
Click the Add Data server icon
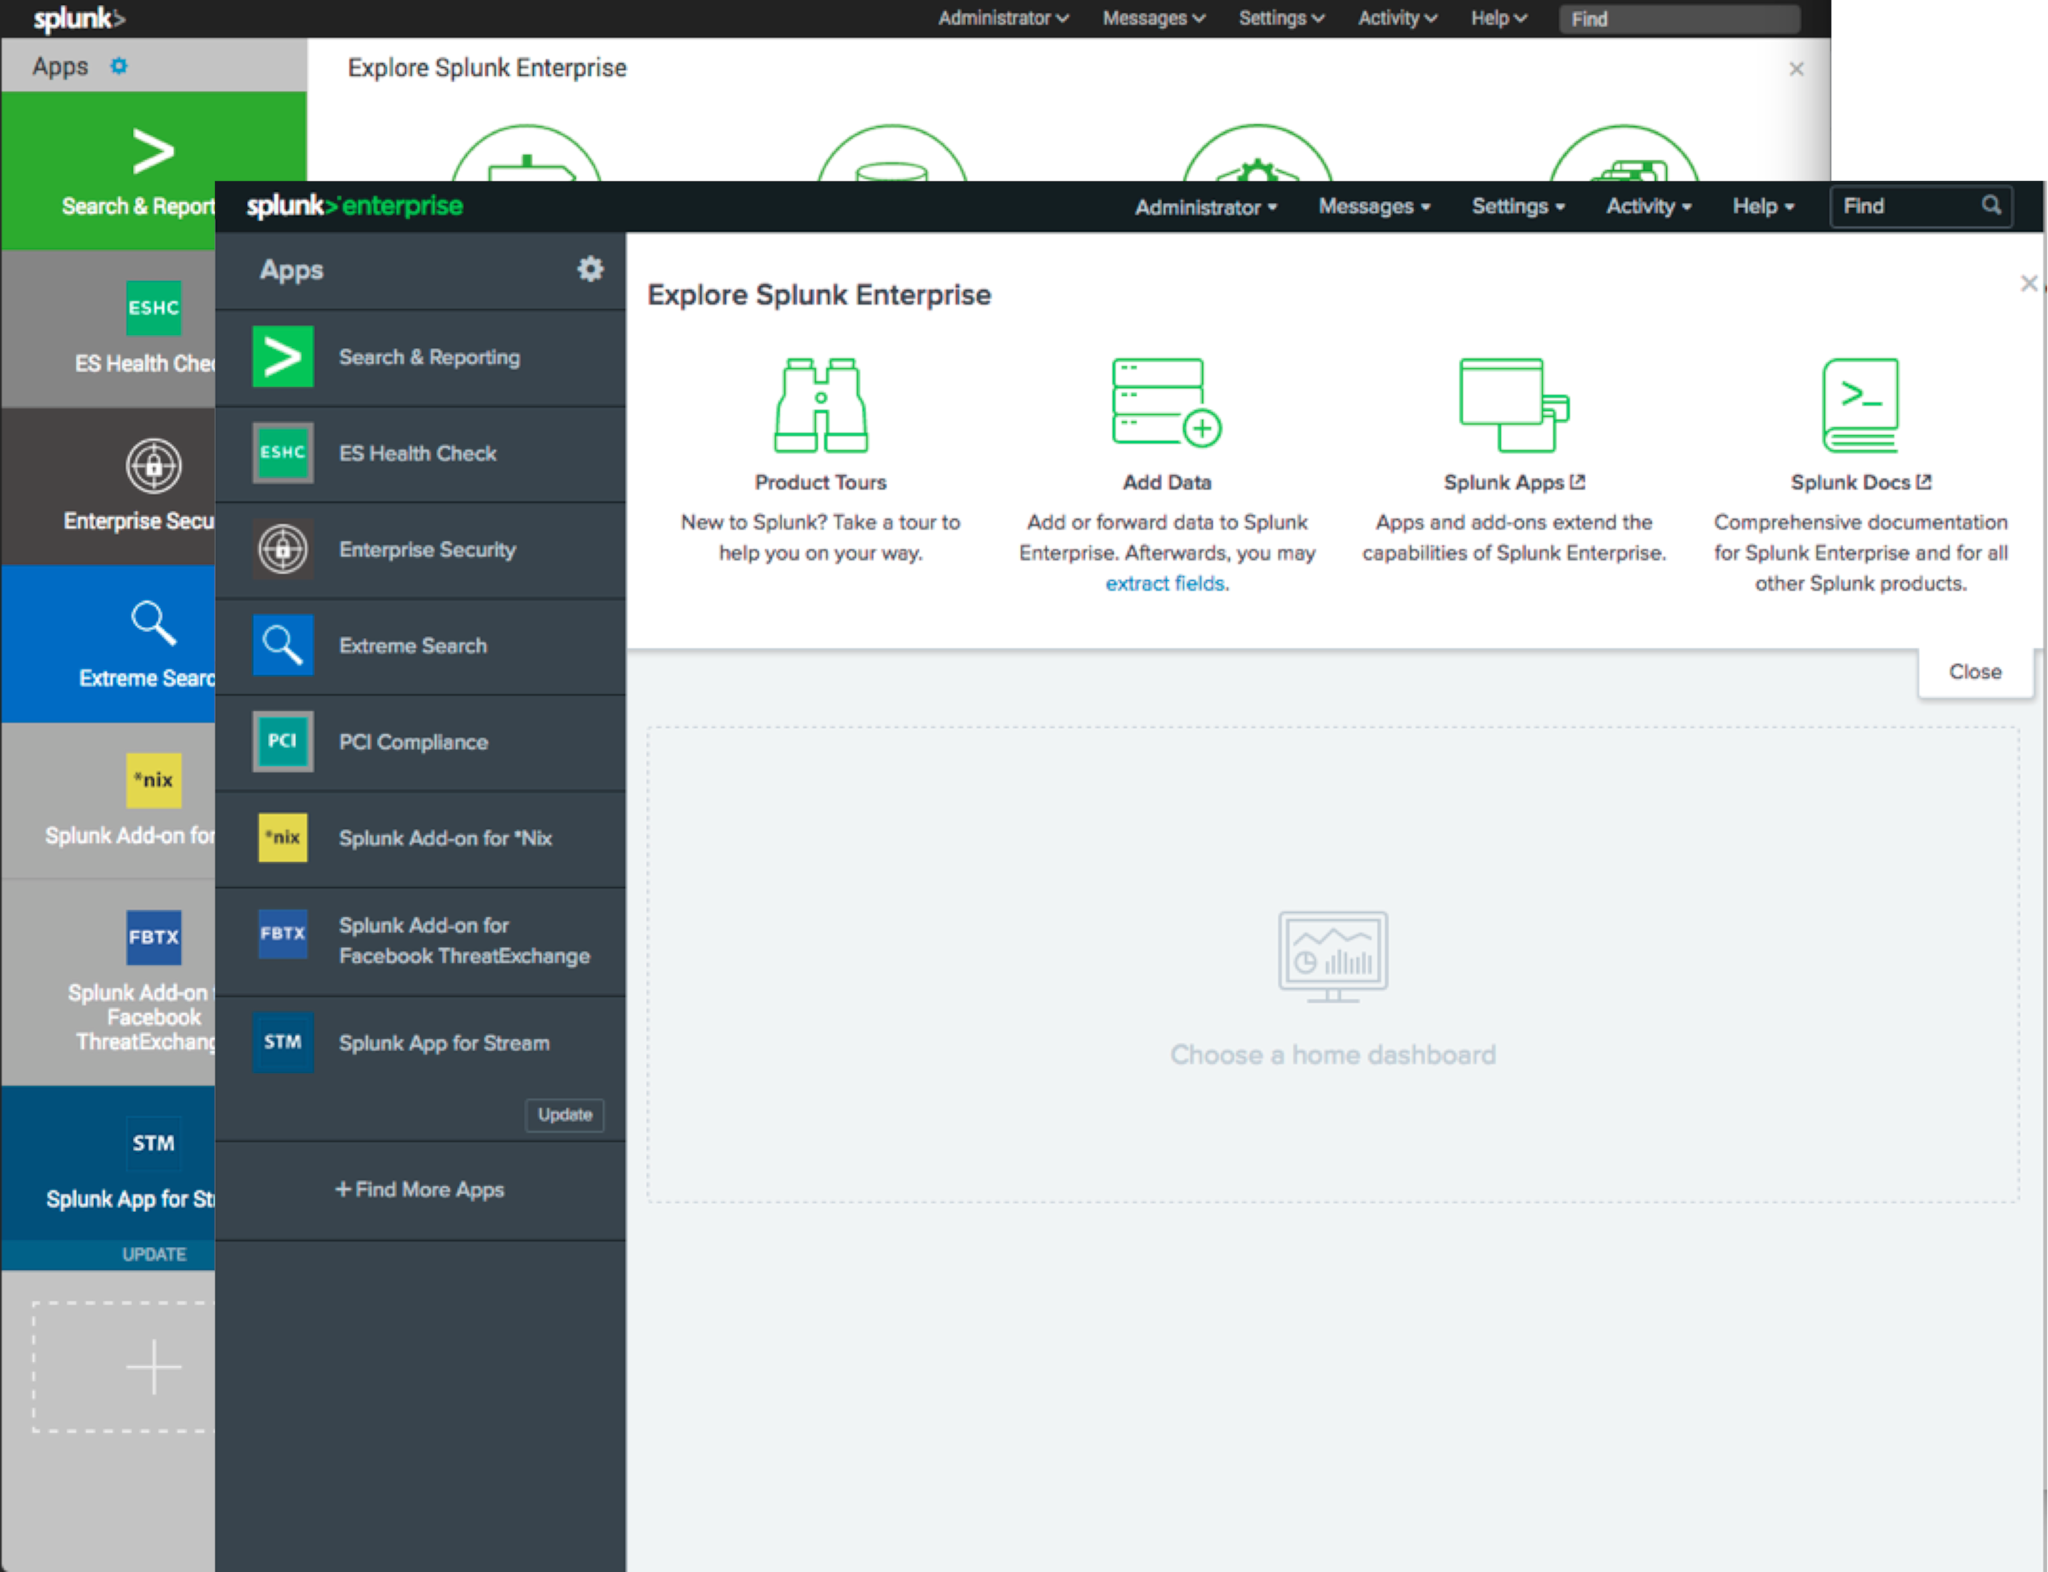(1166, 402)
